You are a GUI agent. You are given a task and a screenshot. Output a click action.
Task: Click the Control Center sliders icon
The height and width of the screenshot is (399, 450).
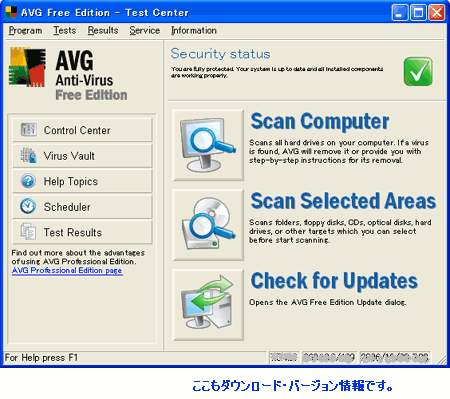coord(29,130)
